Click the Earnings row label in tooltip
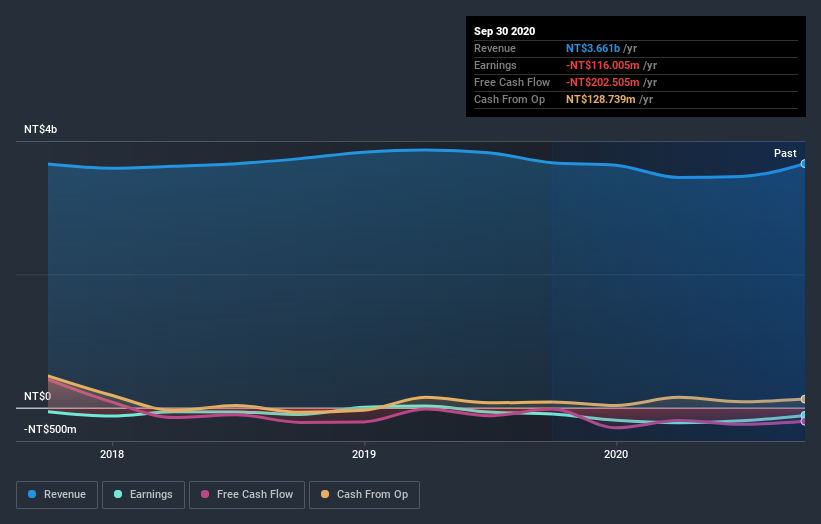Screen dimensions: 821x524 point(495,65)
